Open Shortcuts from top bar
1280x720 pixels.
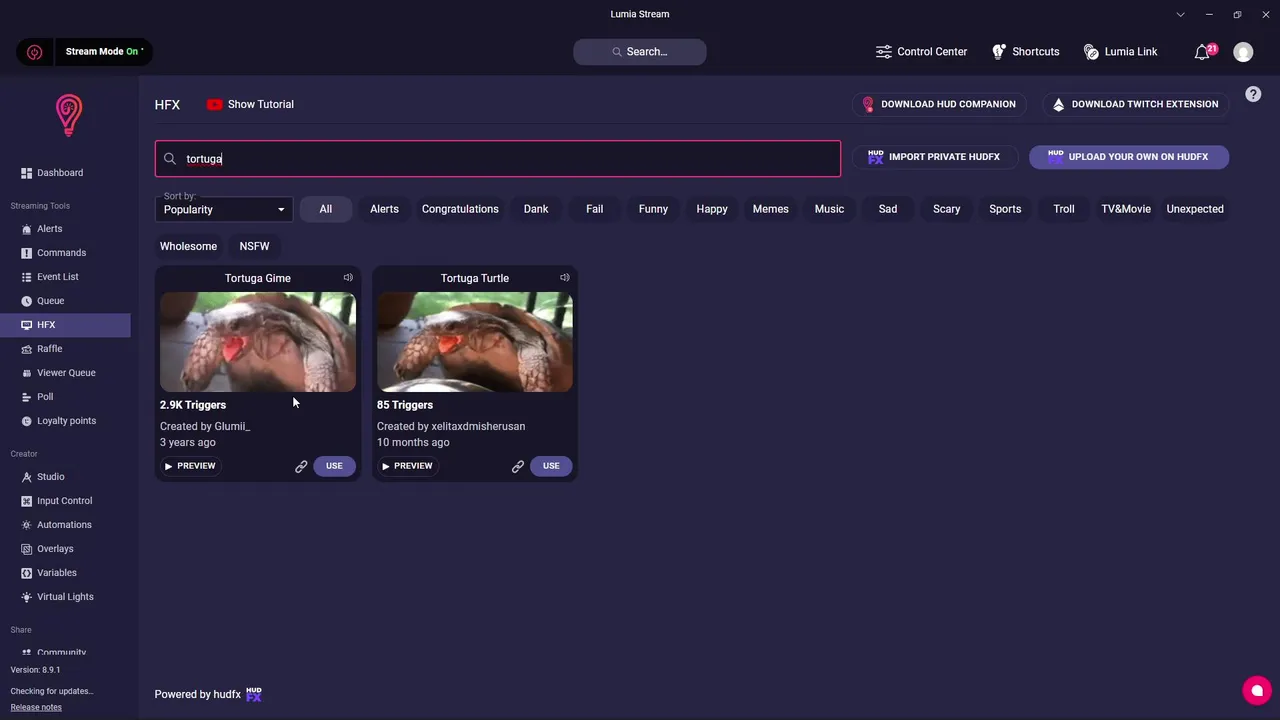pyautogui.click(x=1025, y=52)
